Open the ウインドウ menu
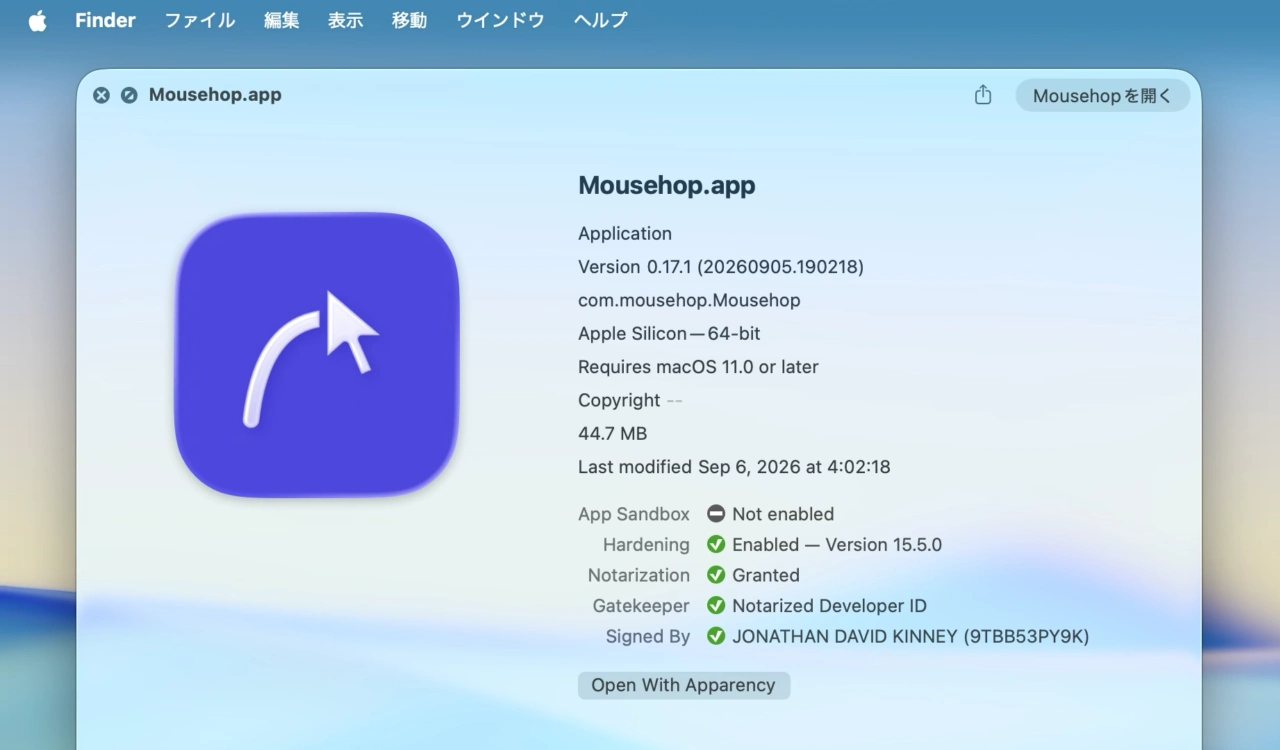 [500, 20]
